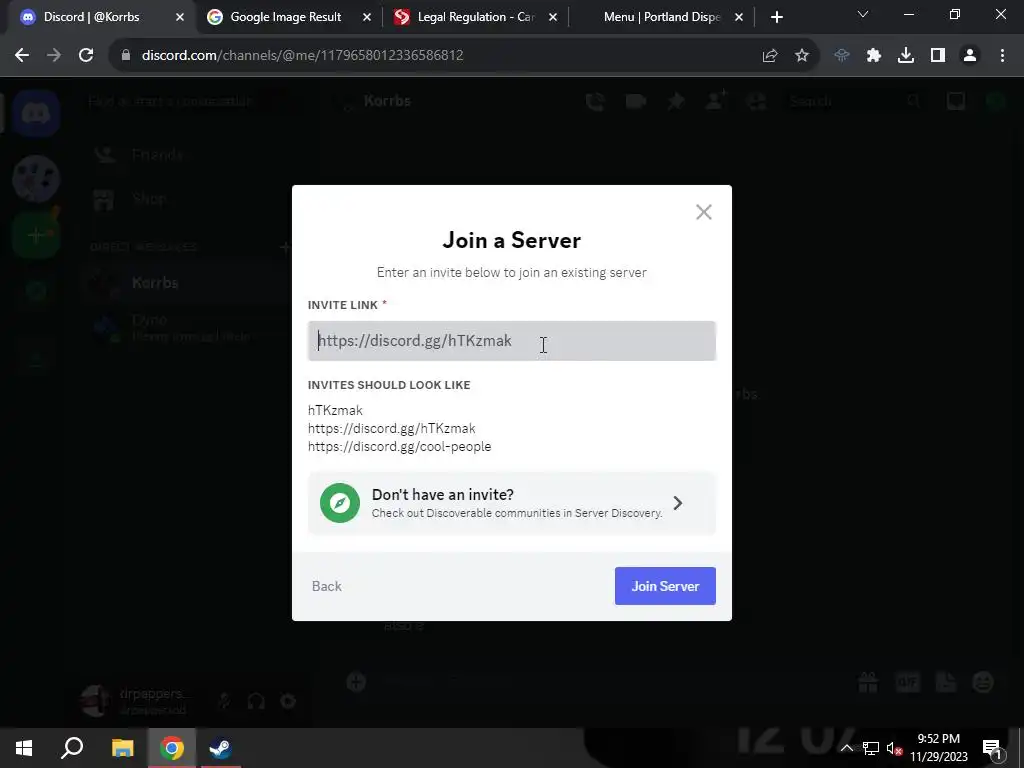The width and height of the screenshot is (1024, 768).
Task: Click the green Add a Server button
Action: (36, 235)
